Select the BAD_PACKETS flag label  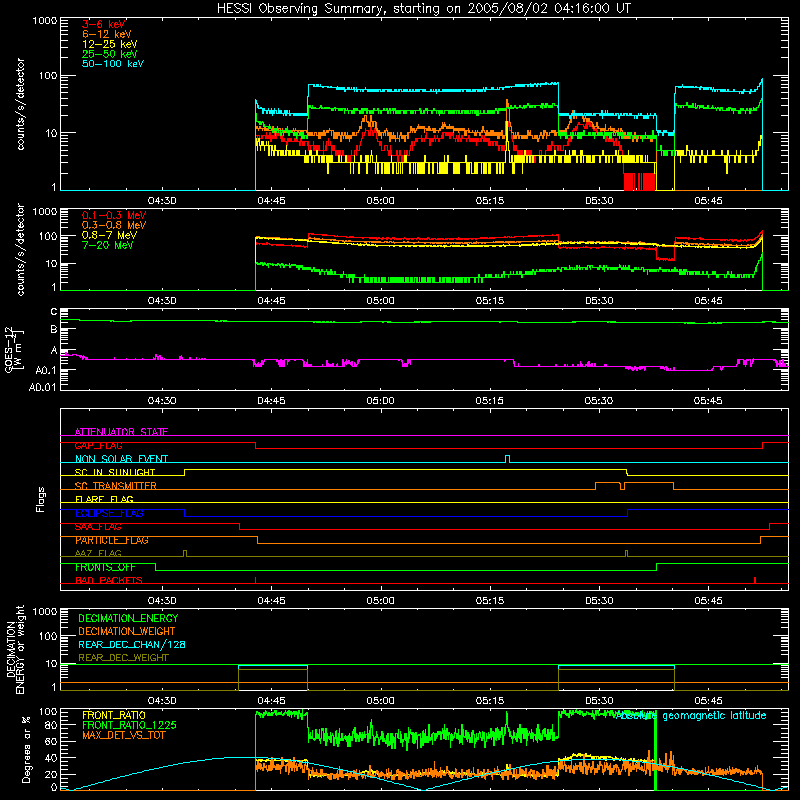pos(109,580)
